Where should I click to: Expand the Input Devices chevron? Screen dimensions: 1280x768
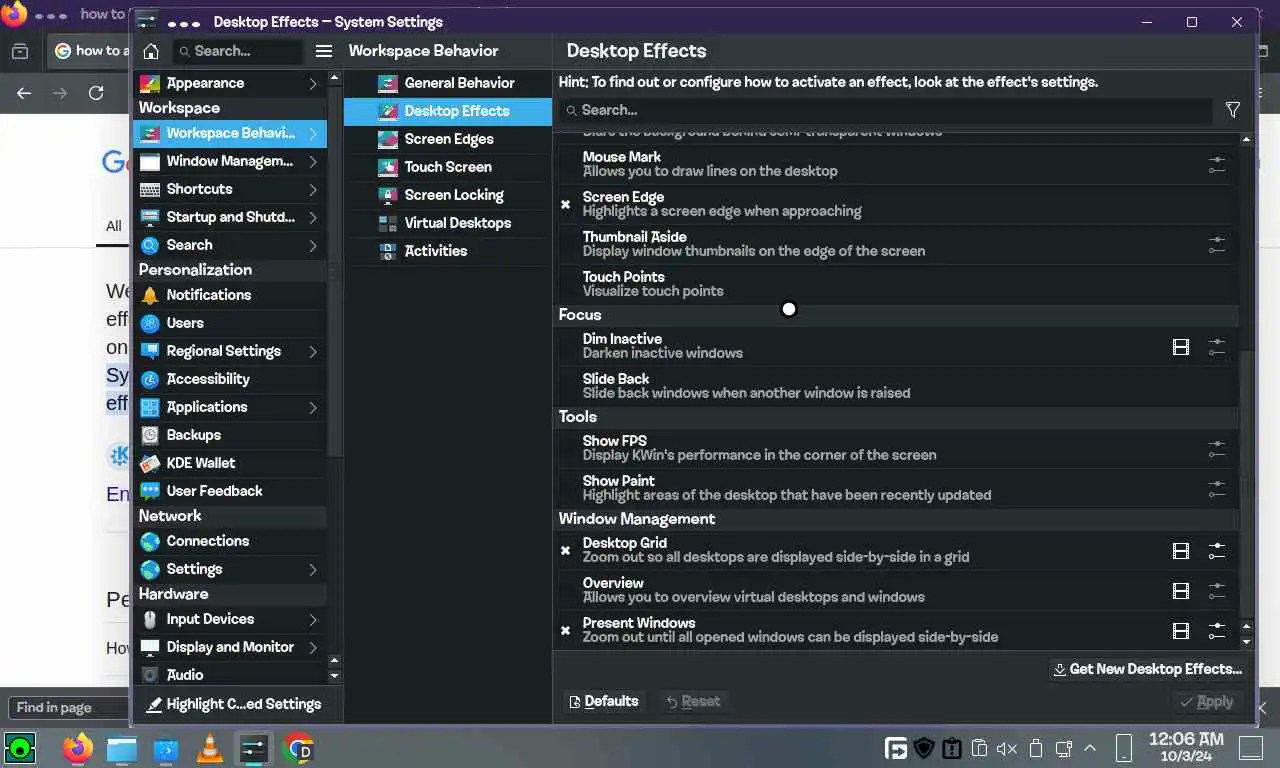click(x=313, y=619)
